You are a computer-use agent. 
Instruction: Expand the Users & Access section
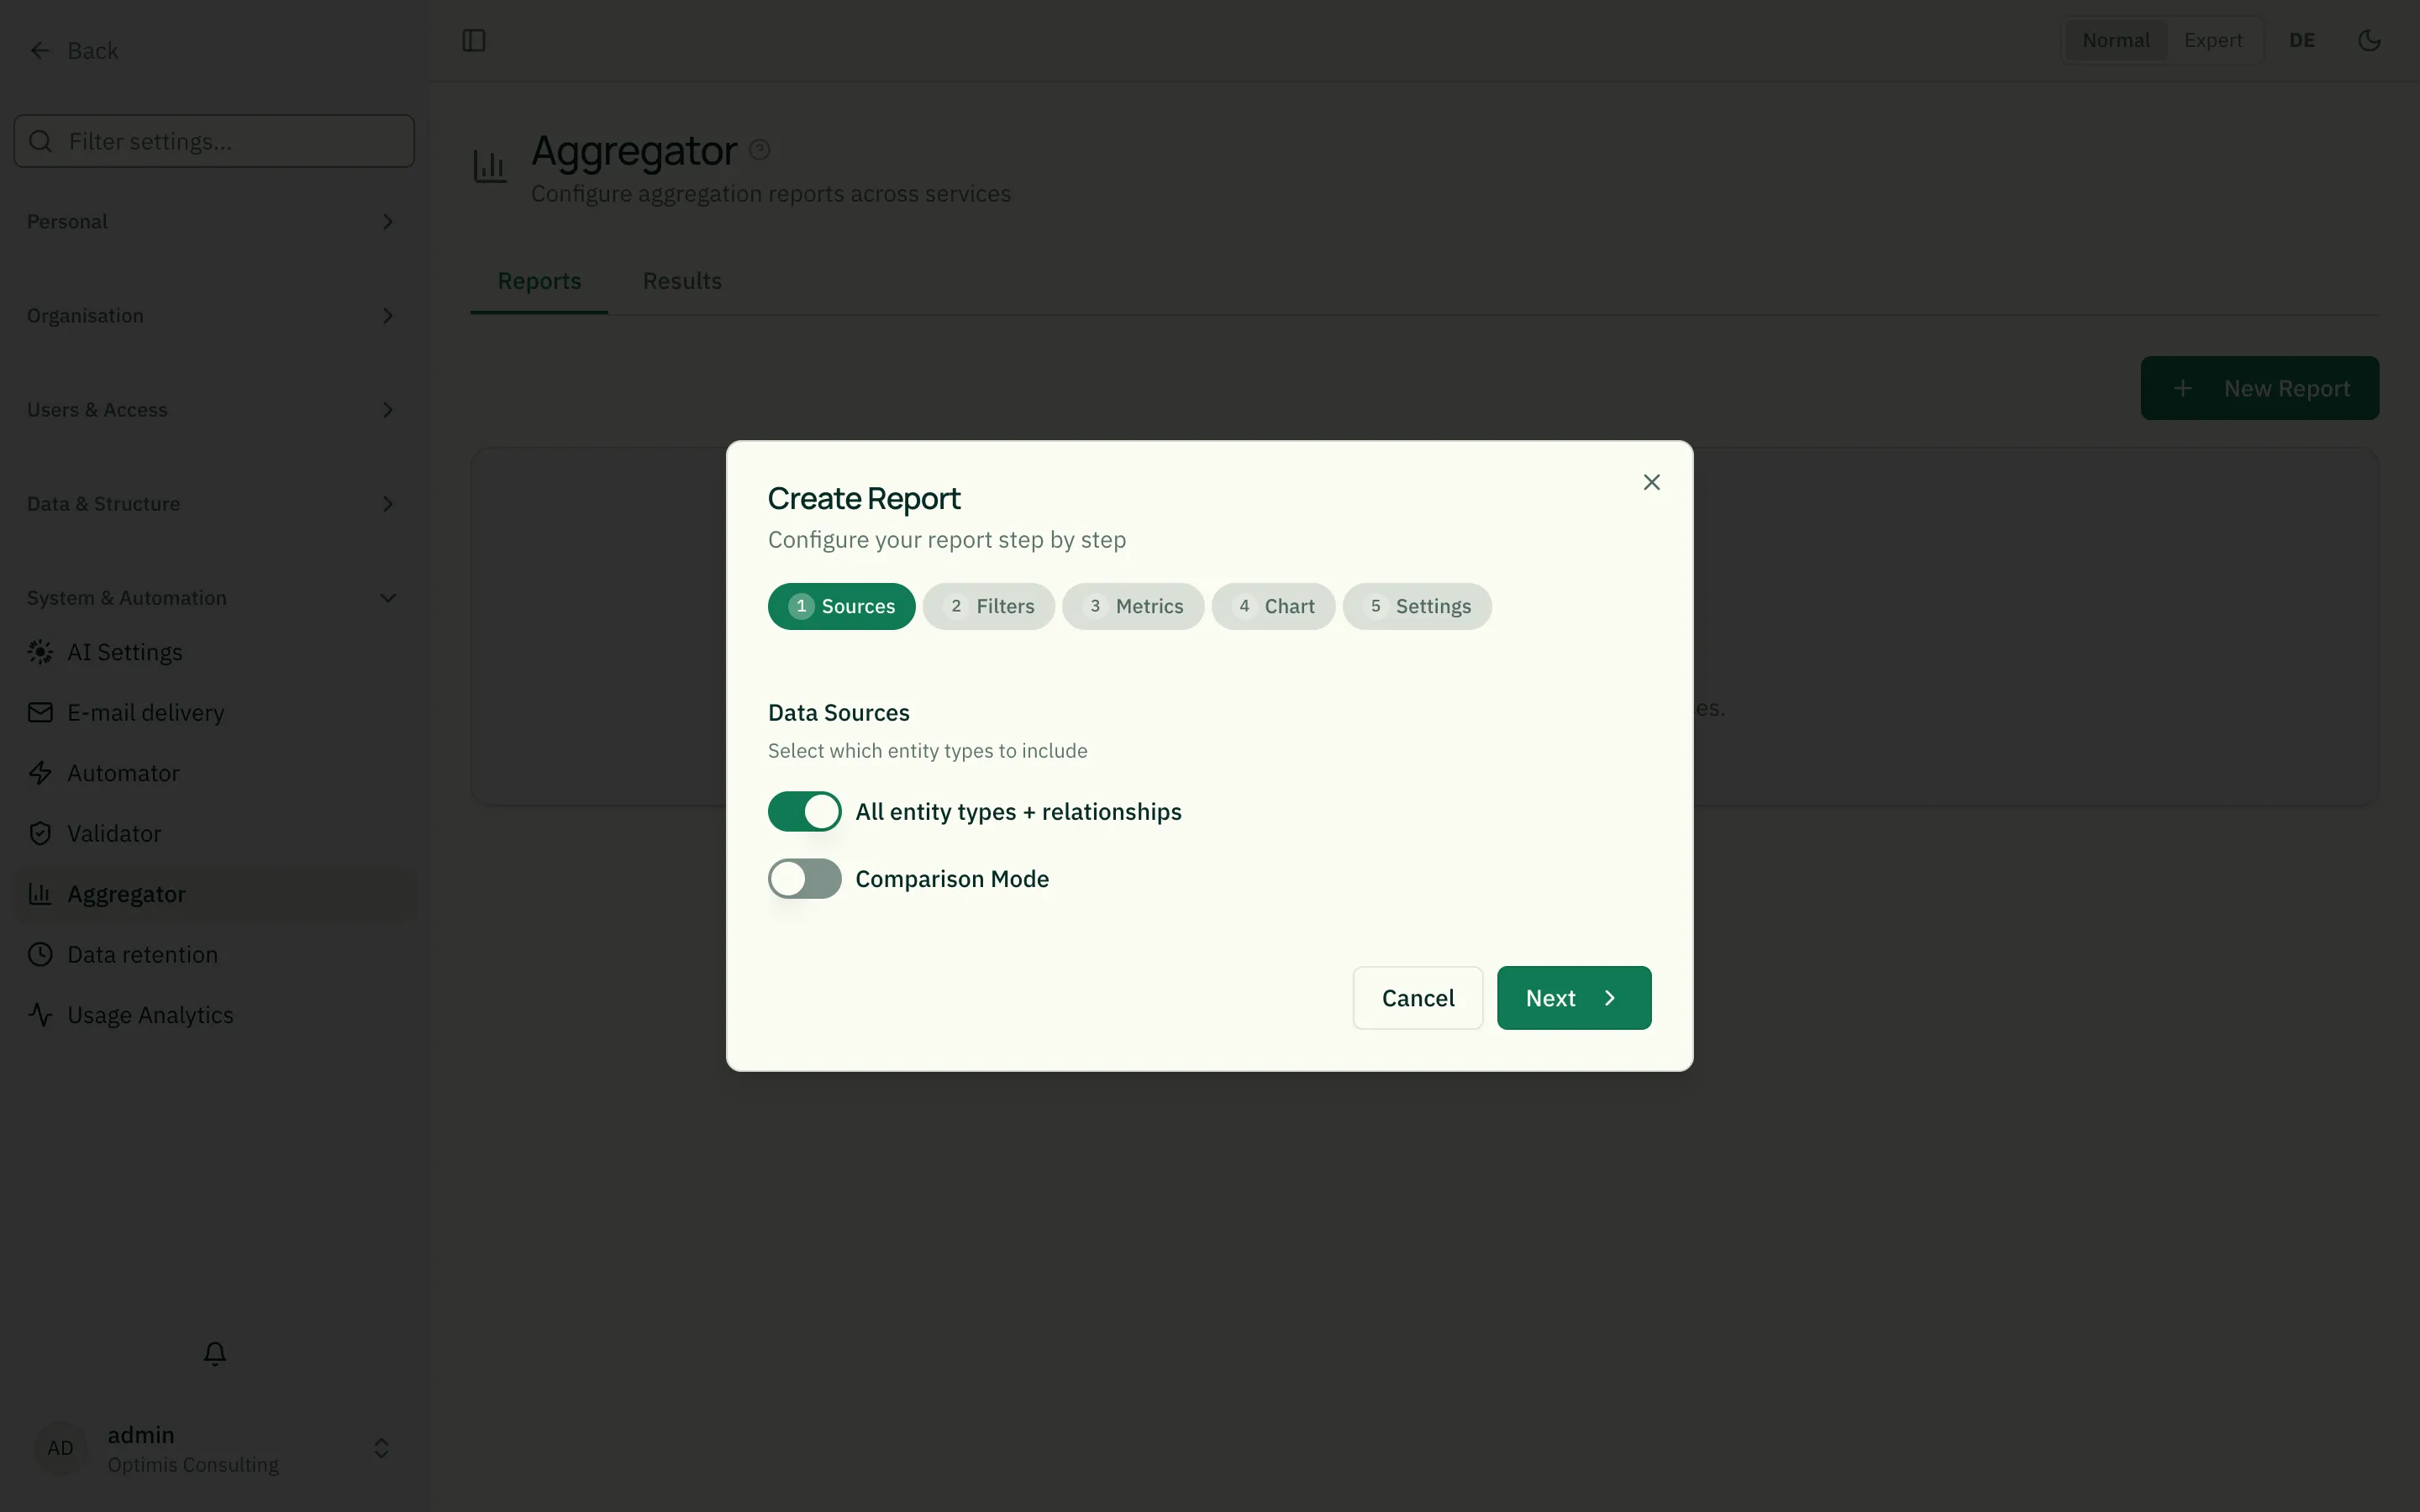point(213,410)
